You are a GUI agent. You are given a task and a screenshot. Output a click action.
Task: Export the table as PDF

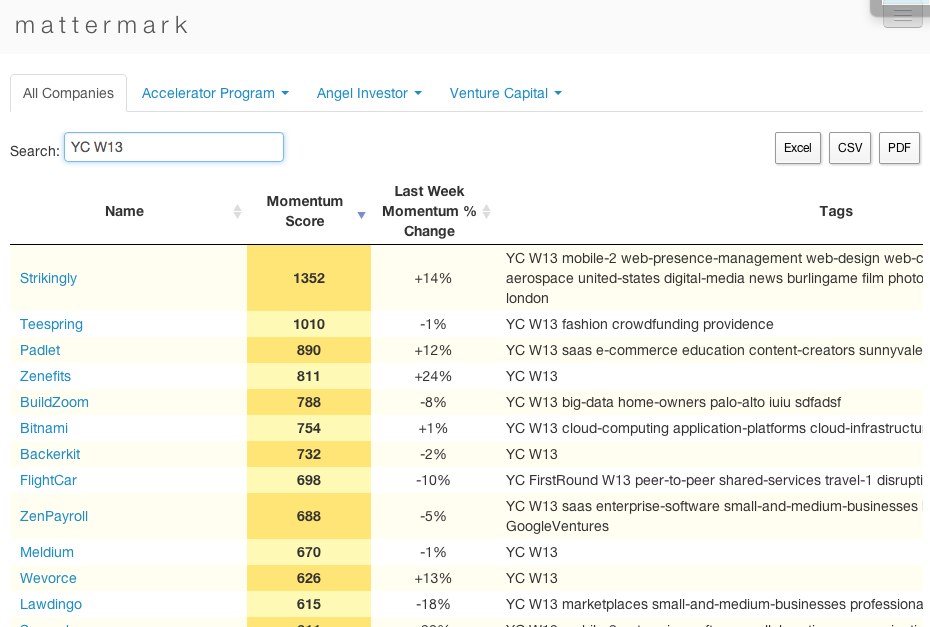tap(899, 148)
